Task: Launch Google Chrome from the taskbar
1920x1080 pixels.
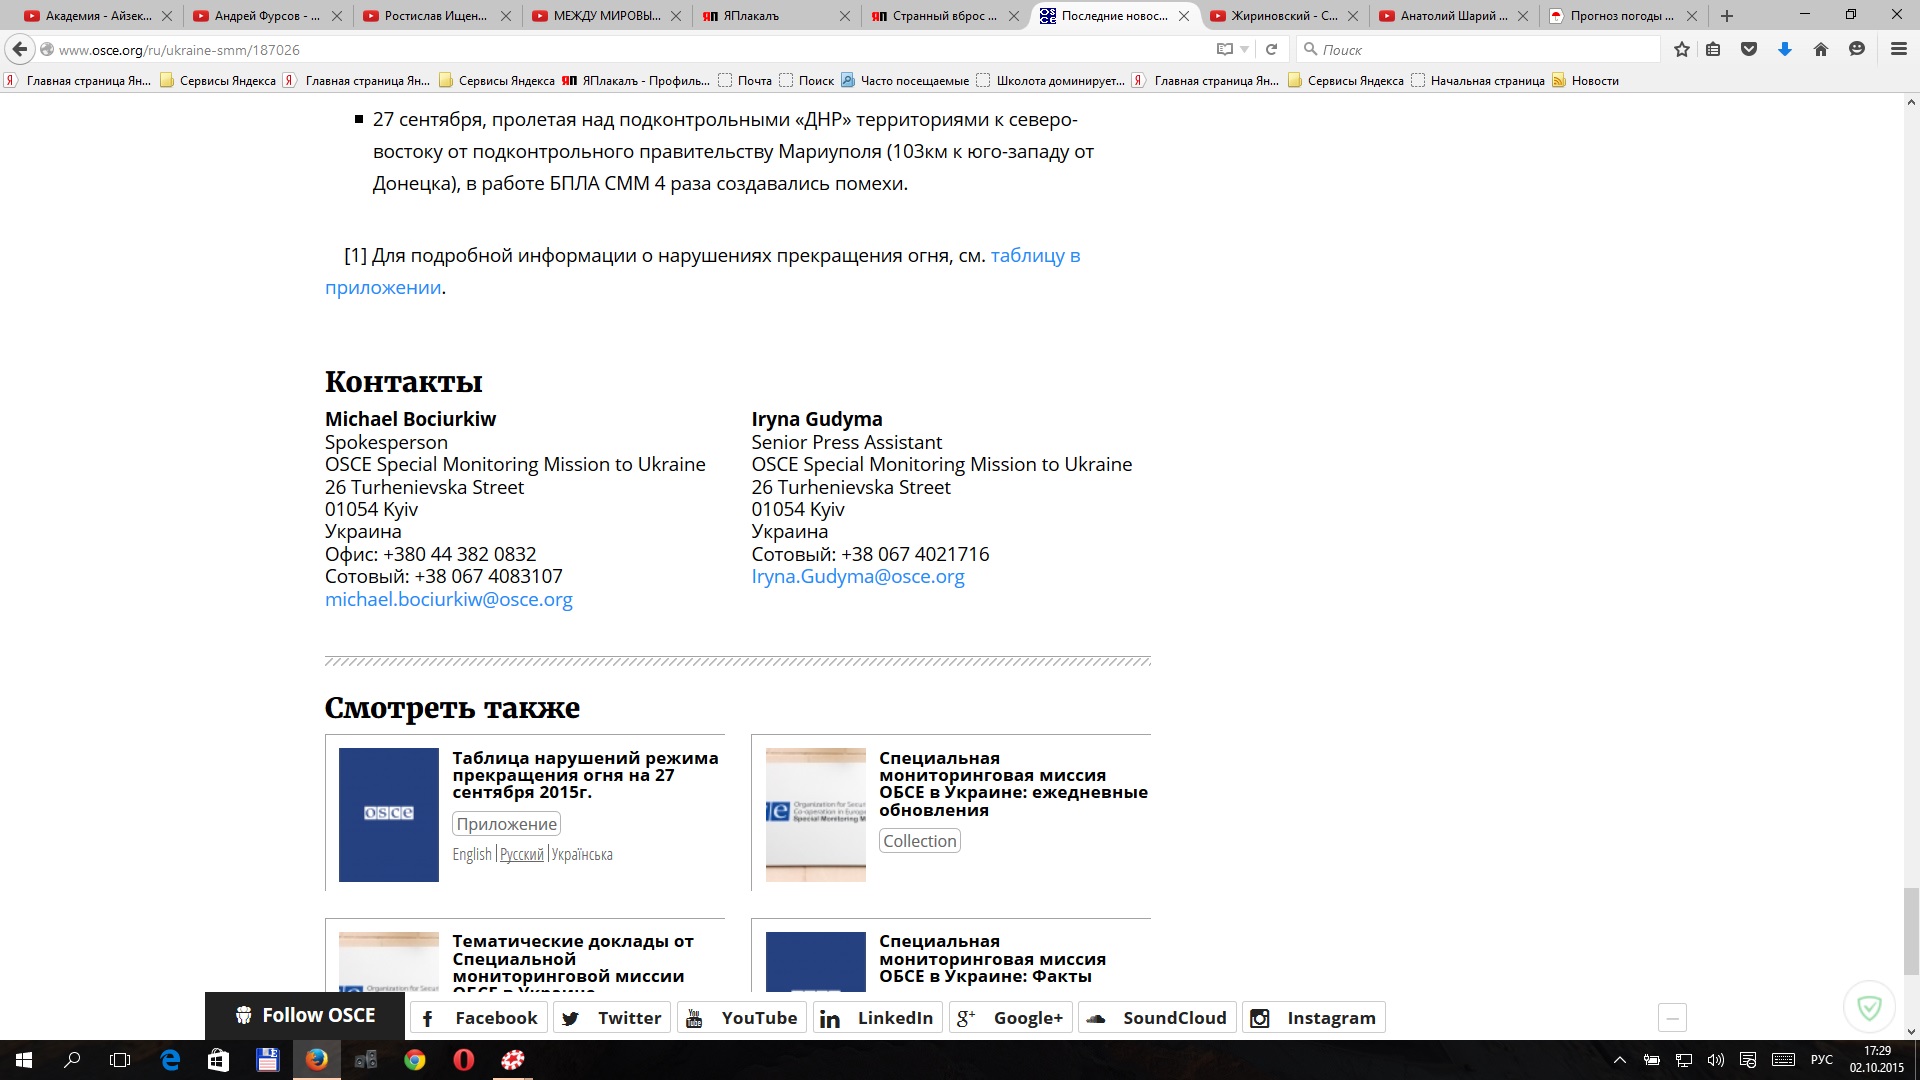Action: 415,1060
